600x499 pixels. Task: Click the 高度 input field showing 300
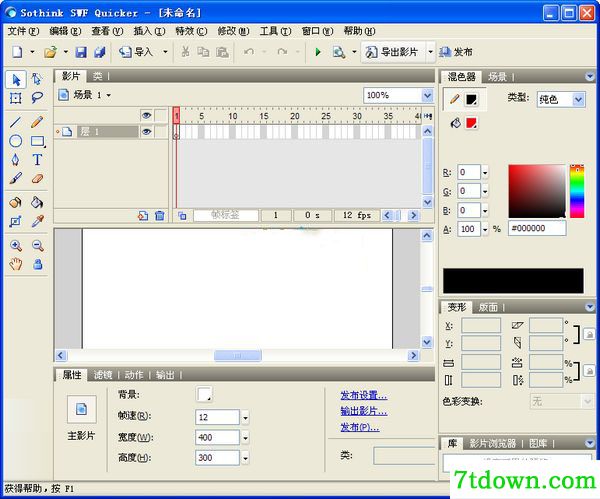click(x=217, y=458)
